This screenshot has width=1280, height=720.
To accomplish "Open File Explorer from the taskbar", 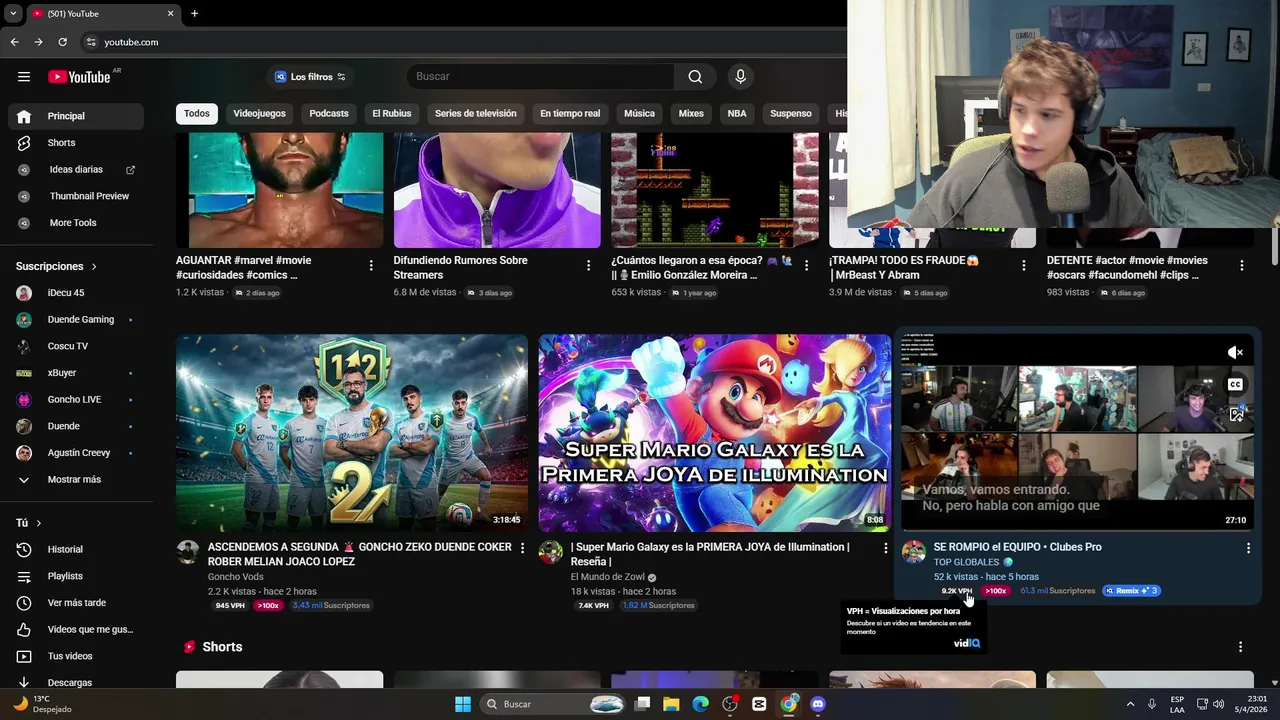I will coord(671,704).
